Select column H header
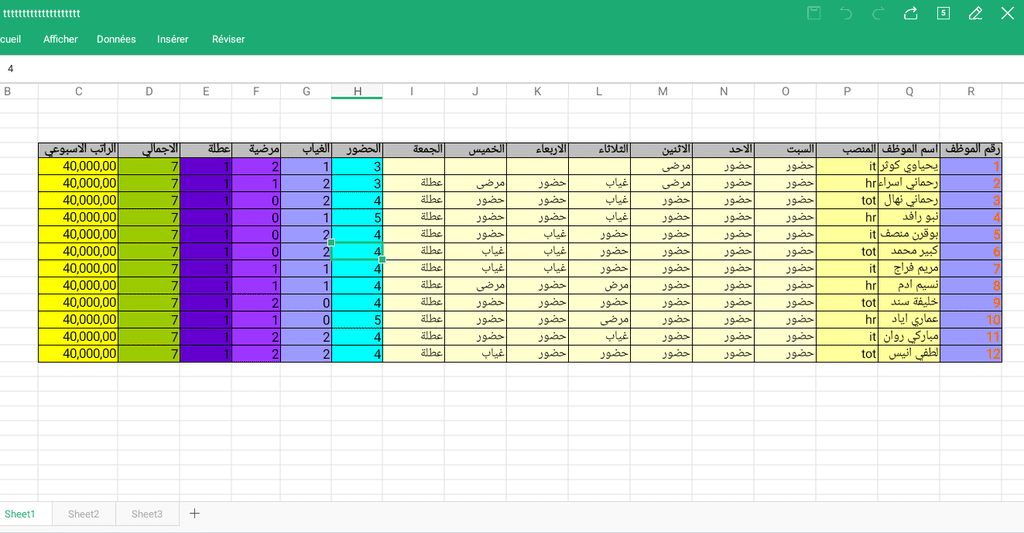This screenshot has width=1024, height=533. [357, 92]
